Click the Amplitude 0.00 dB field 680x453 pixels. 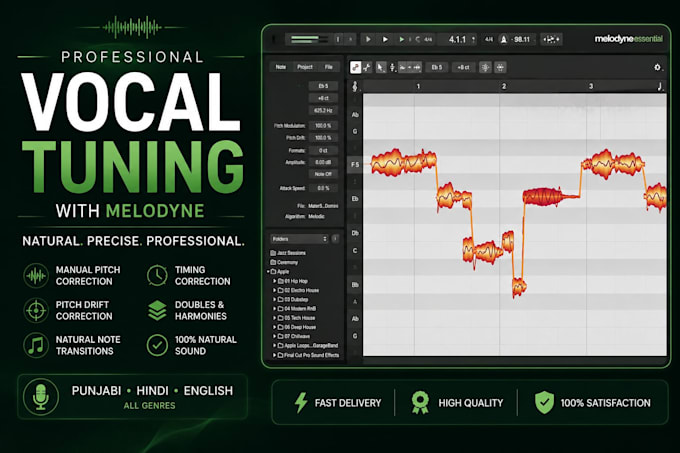323,162
